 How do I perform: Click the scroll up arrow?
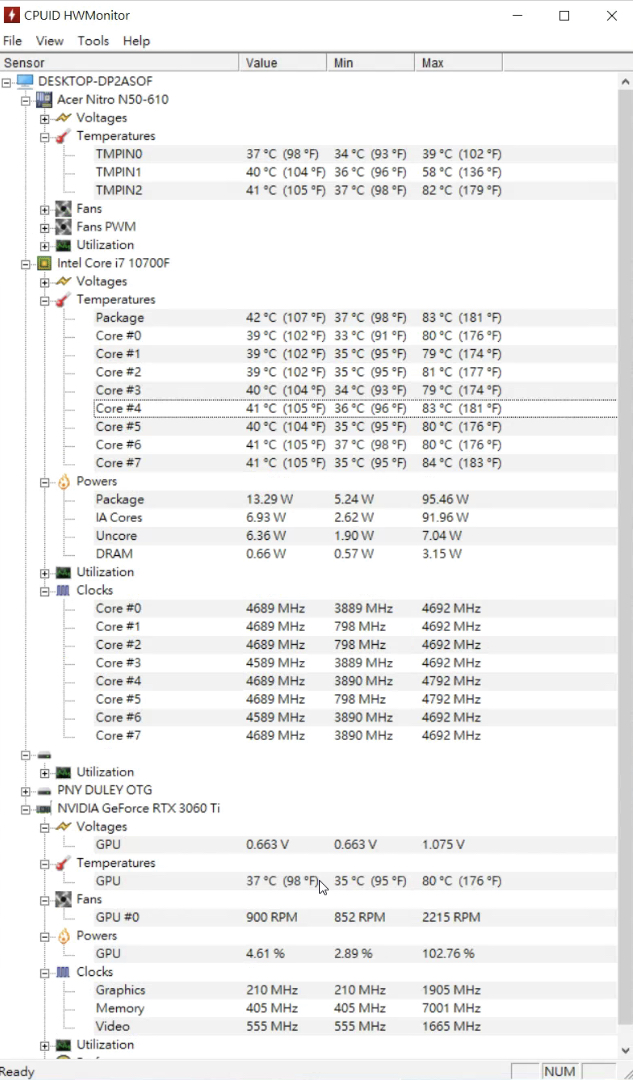tap(625, 80)
